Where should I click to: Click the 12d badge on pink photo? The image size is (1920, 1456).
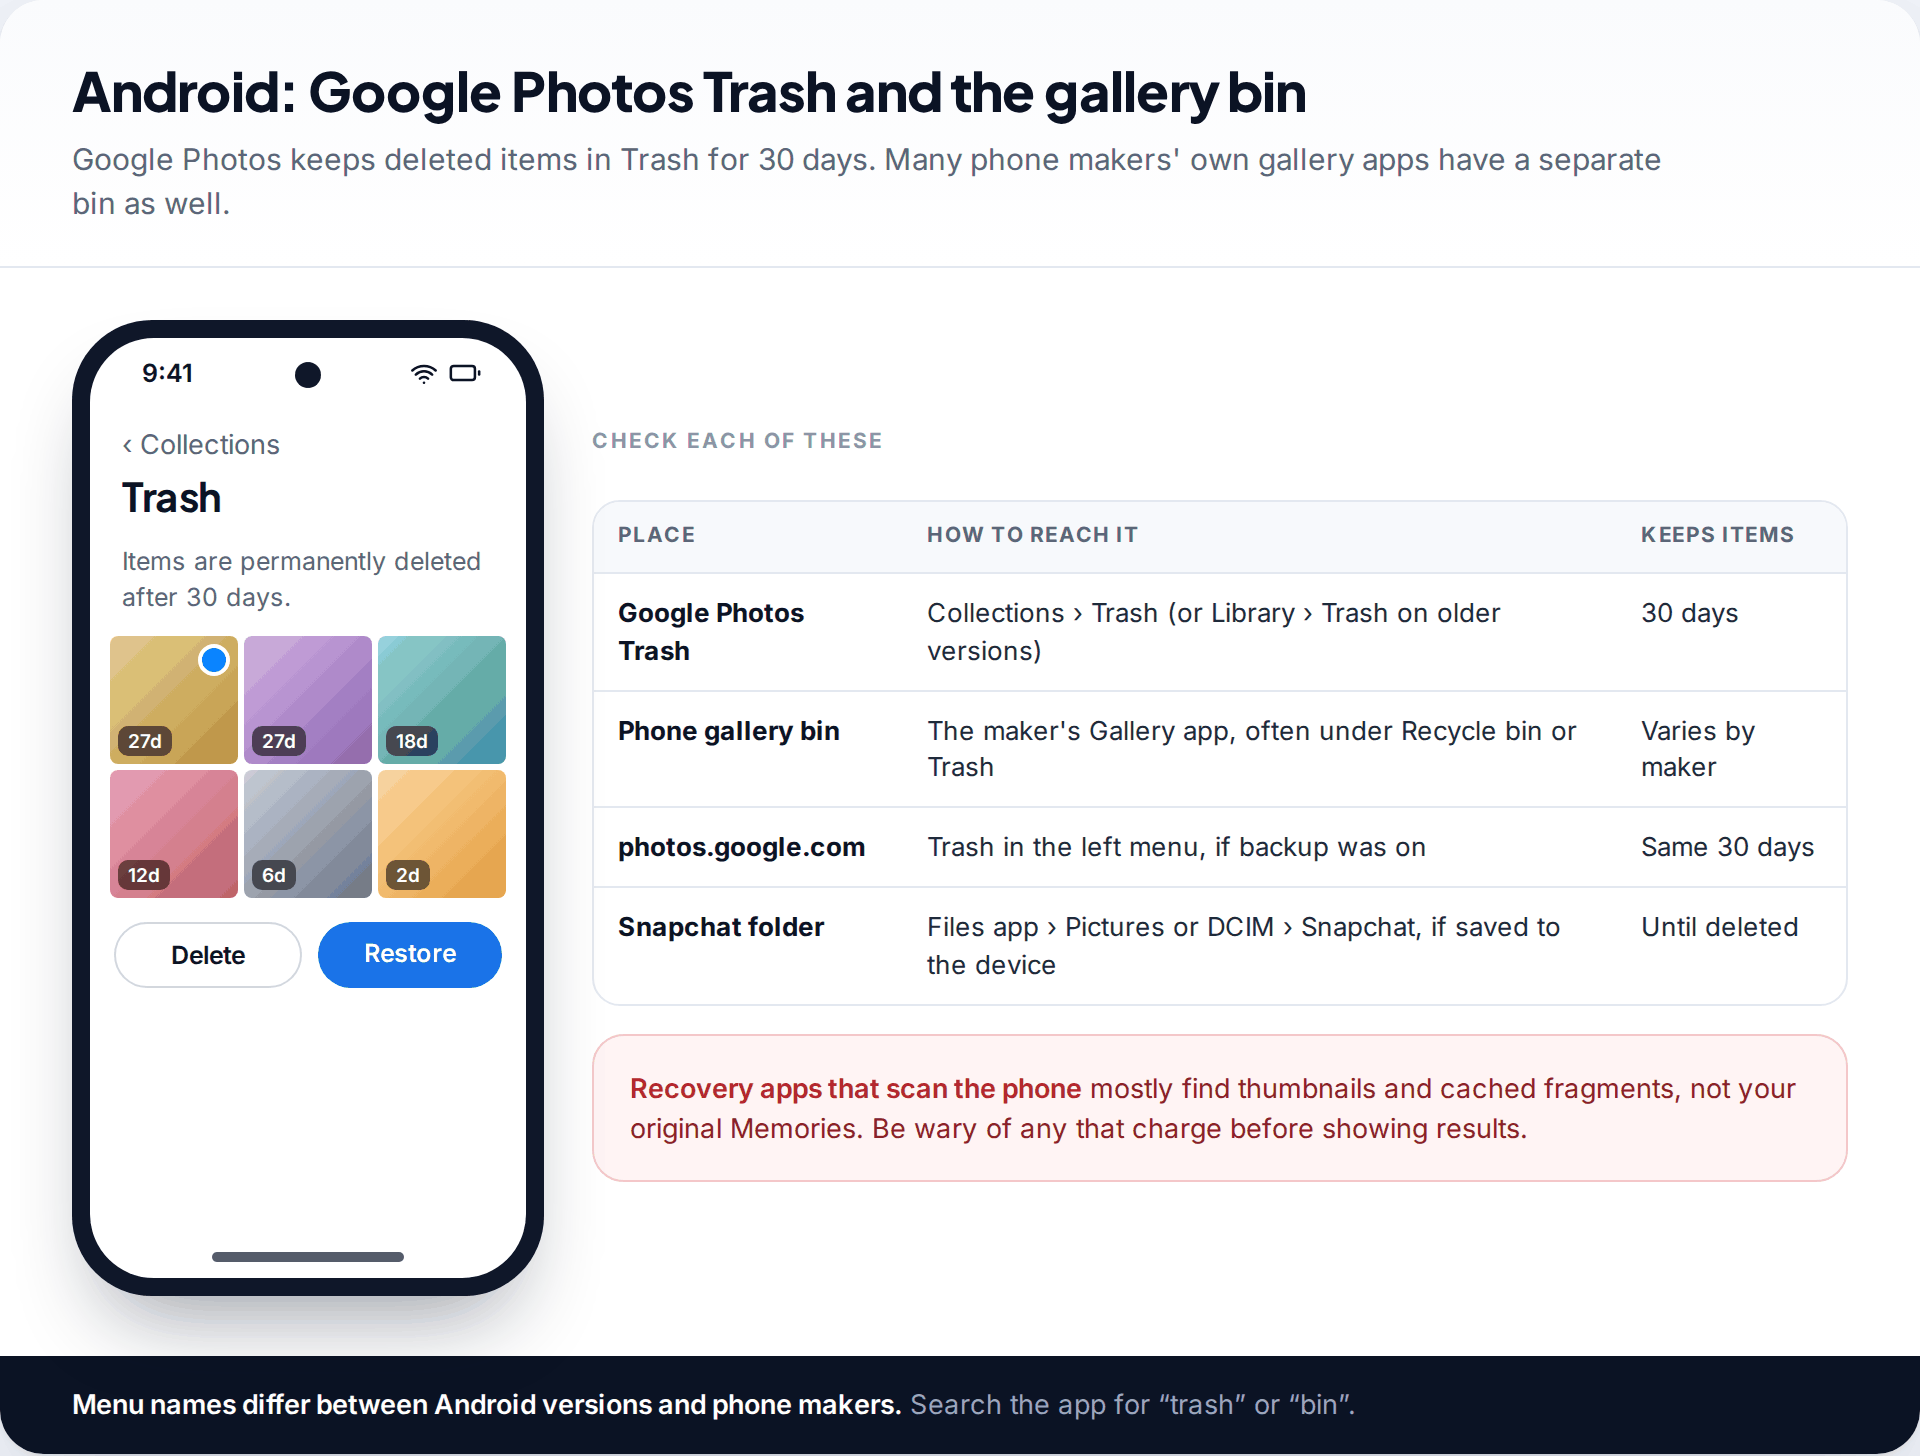[144, 875]
